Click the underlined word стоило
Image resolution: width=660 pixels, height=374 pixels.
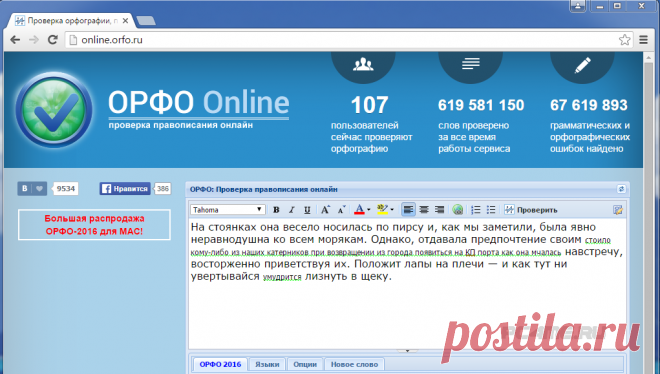(598, 240)
